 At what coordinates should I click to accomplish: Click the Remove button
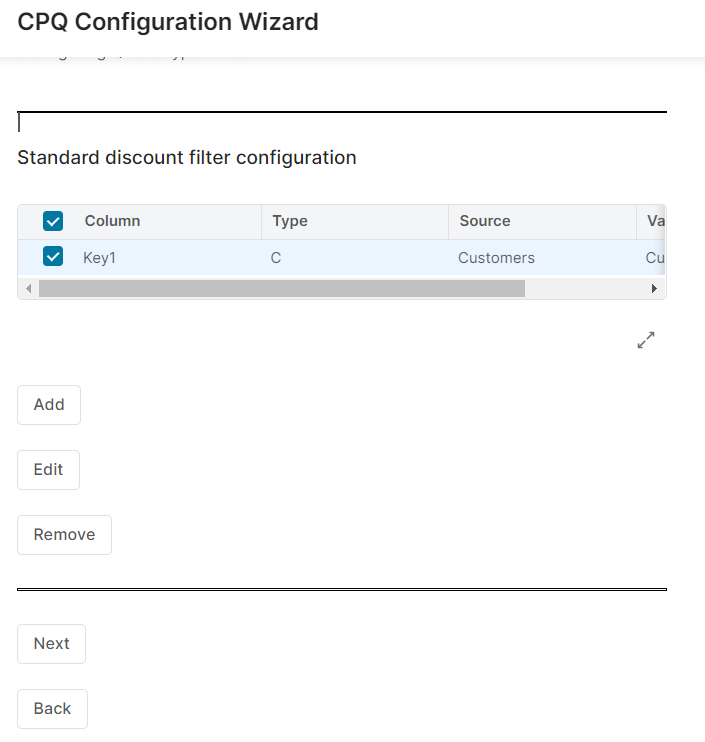[64, 535]
